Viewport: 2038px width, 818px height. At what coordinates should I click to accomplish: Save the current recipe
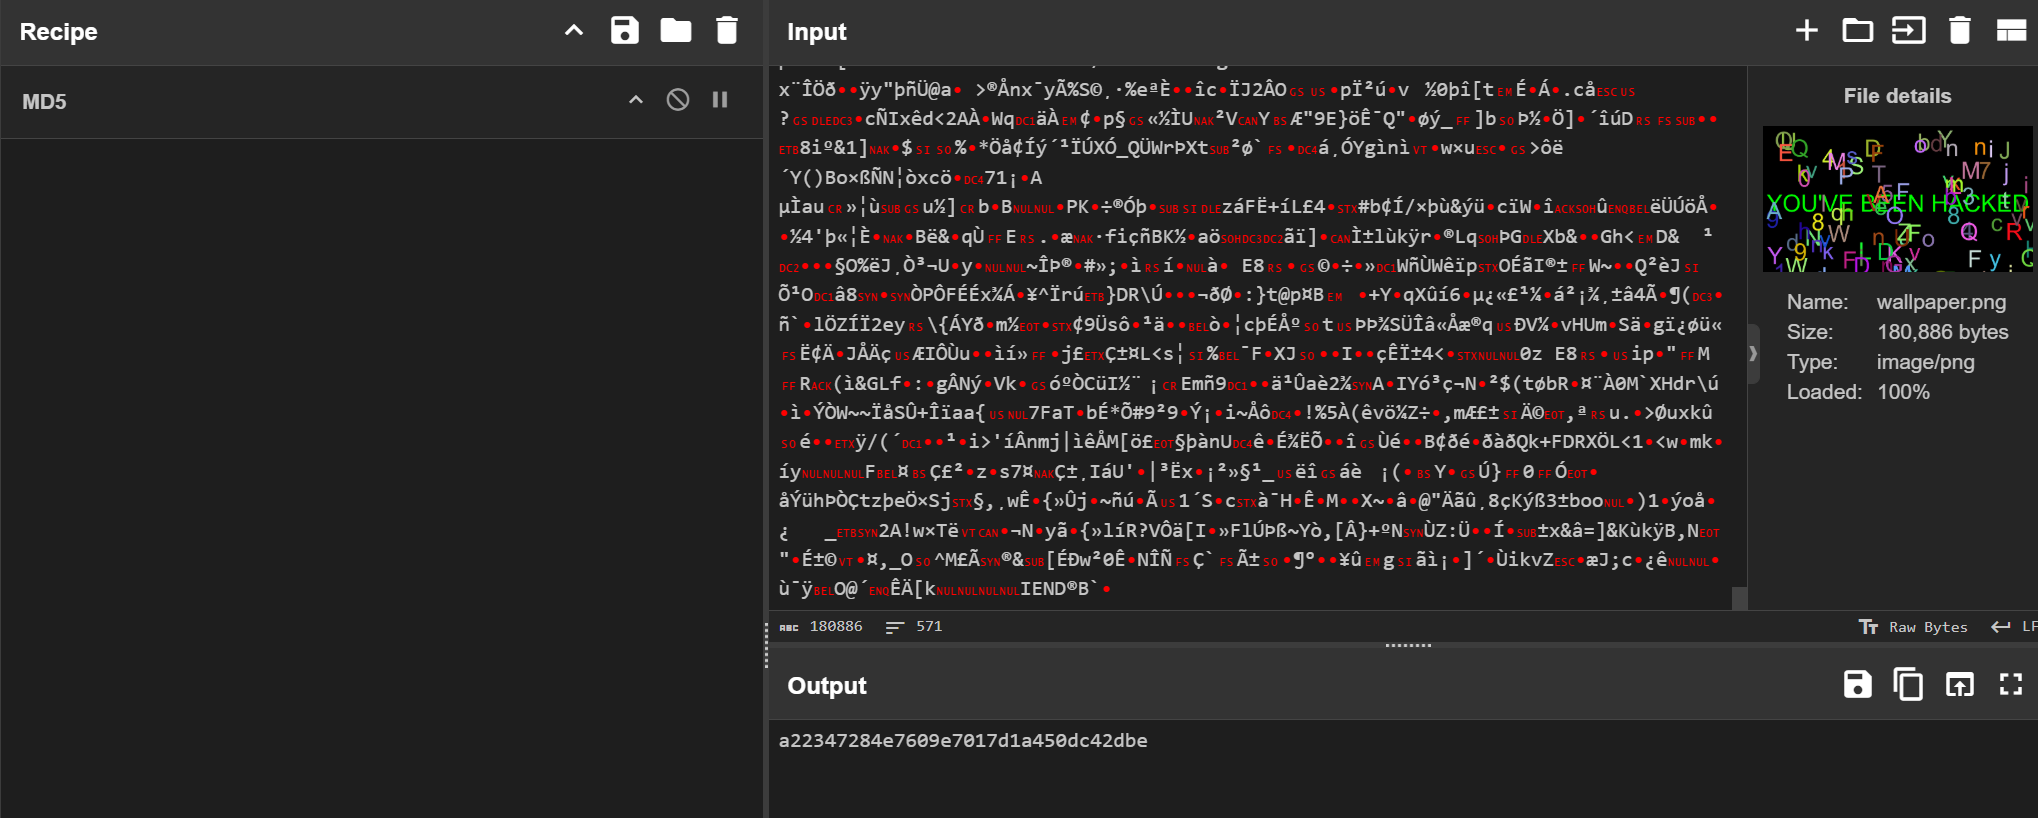pyautogui.click(x=625, y=31)
